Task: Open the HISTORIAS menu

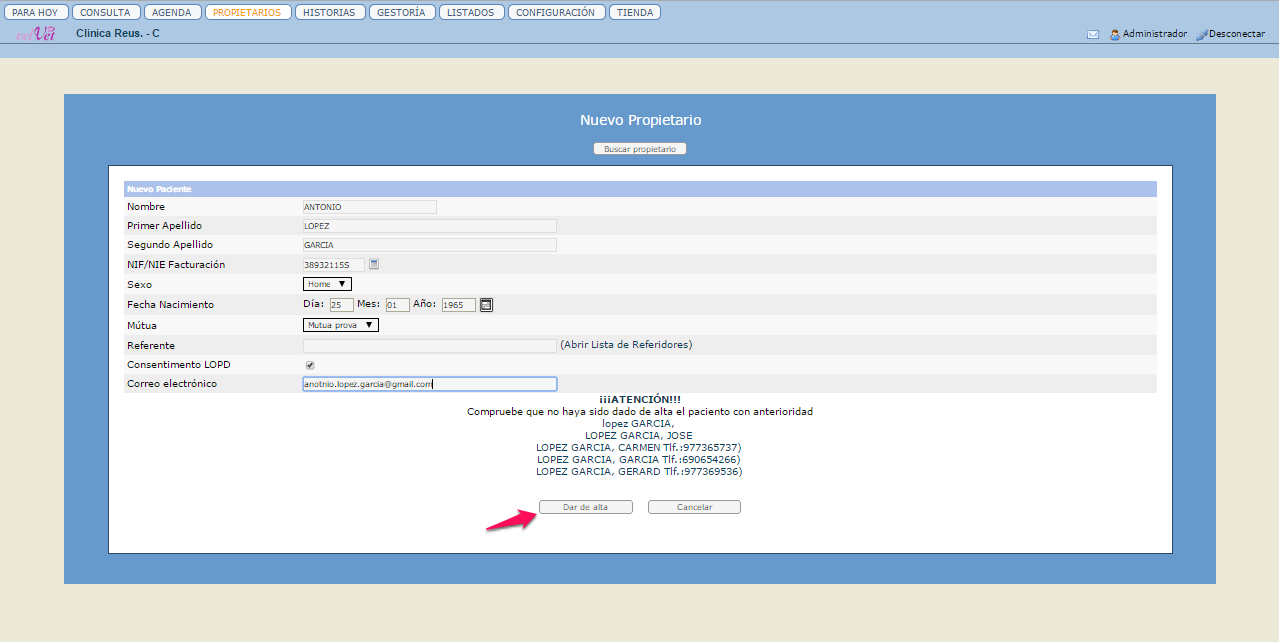Action: coord(330,13)
